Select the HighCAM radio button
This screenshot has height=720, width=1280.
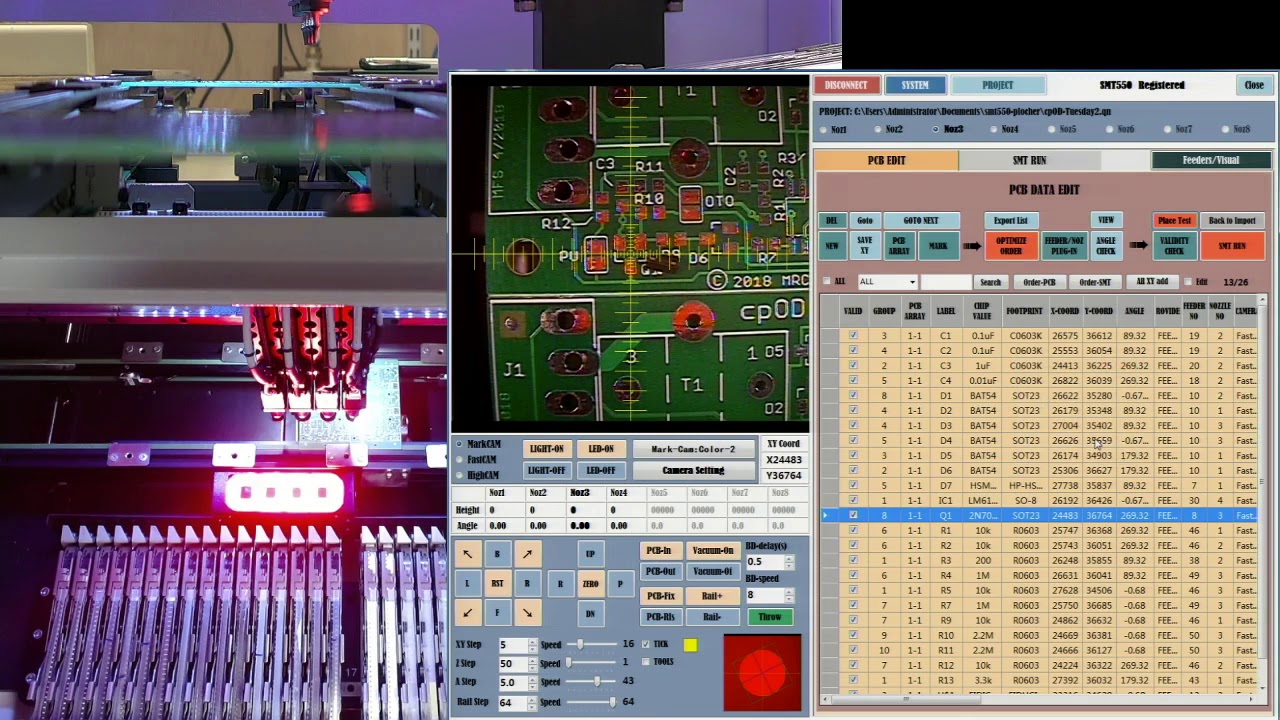459,475
